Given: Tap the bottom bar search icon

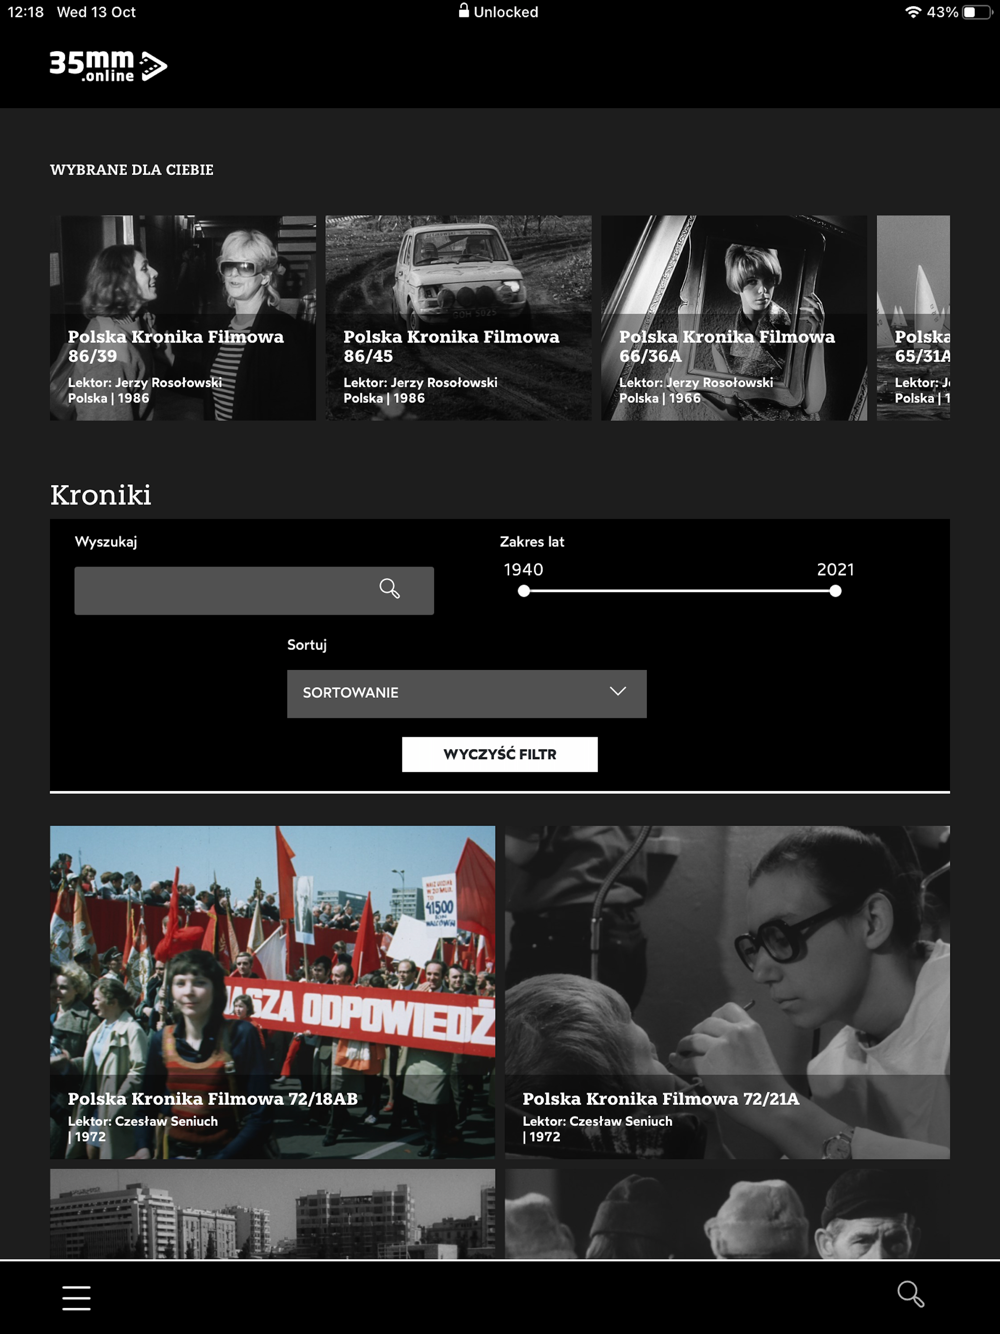Looking at the screenshot, I should (910, 1294).
